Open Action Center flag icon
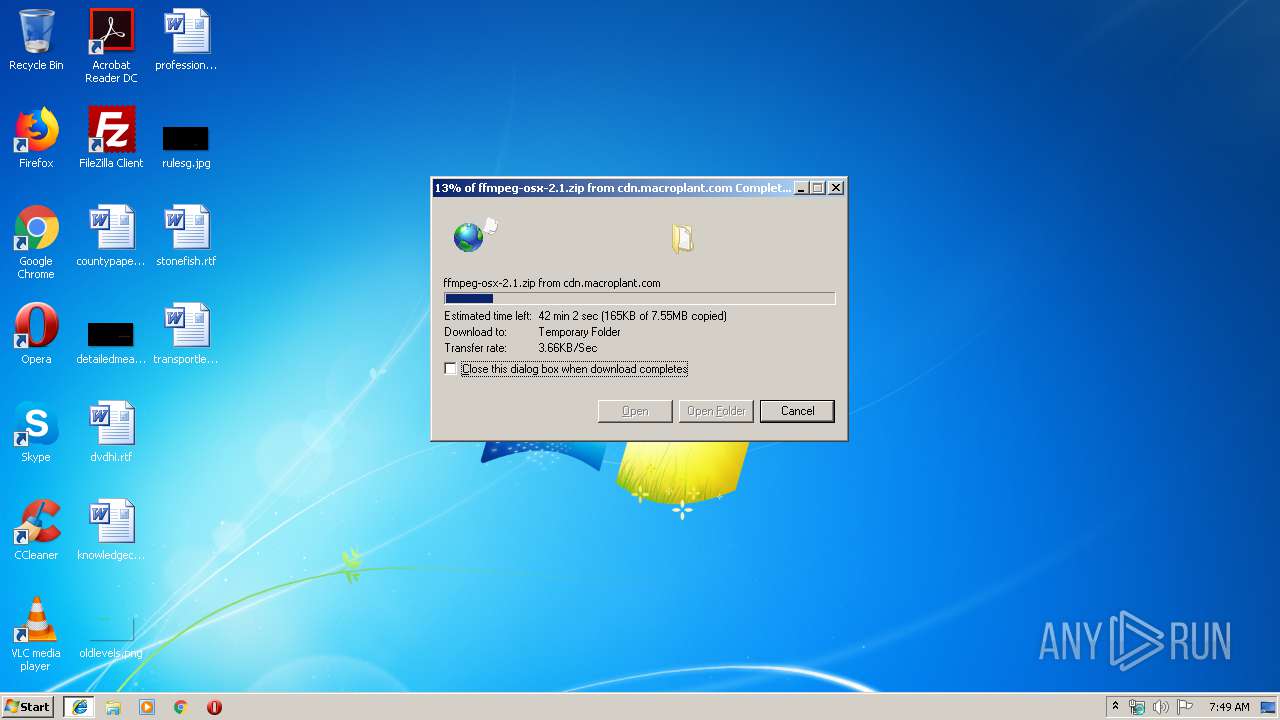Image resolution: width=1280 pixels, height=720 pixels. (x=1185, y=707)
